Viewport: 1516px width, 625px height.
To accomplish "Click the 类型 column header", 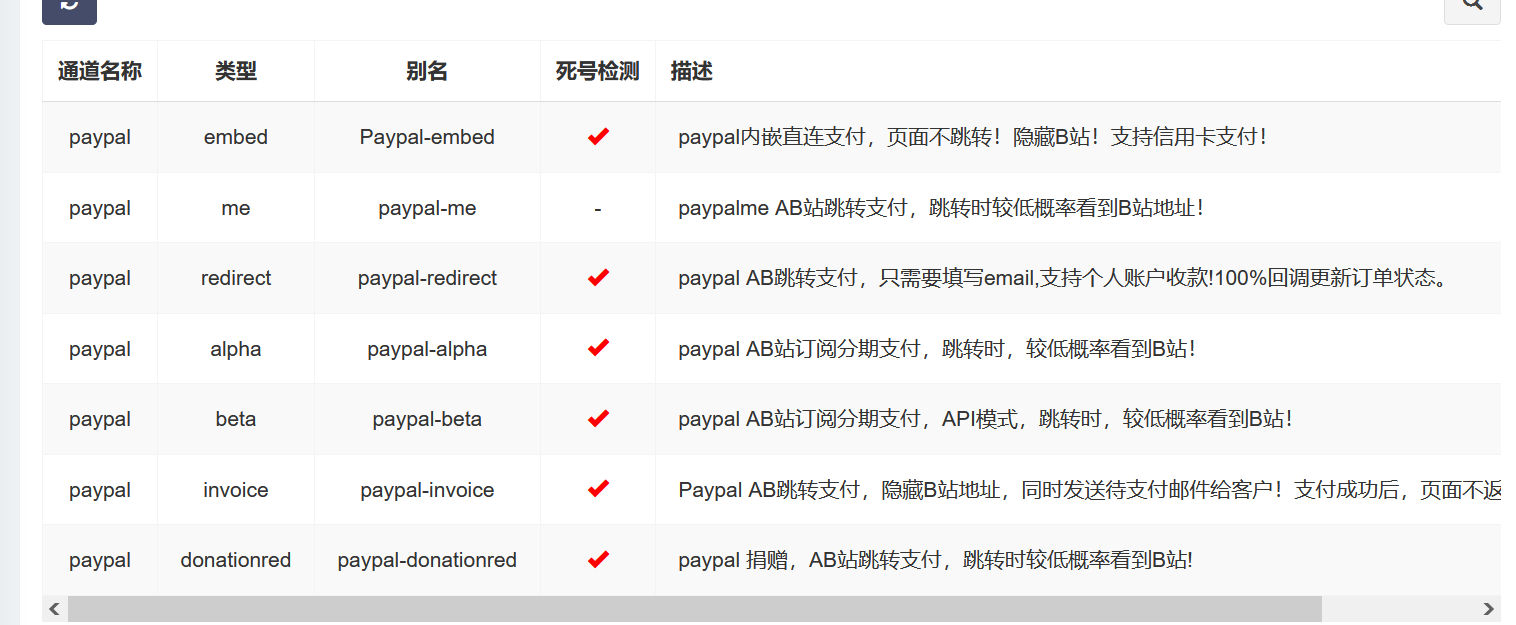I will 236,71.
